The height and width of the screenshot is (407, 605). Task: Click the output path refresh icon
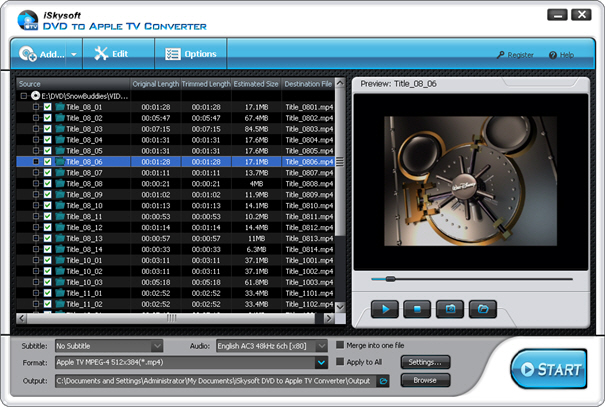[383, 381]
